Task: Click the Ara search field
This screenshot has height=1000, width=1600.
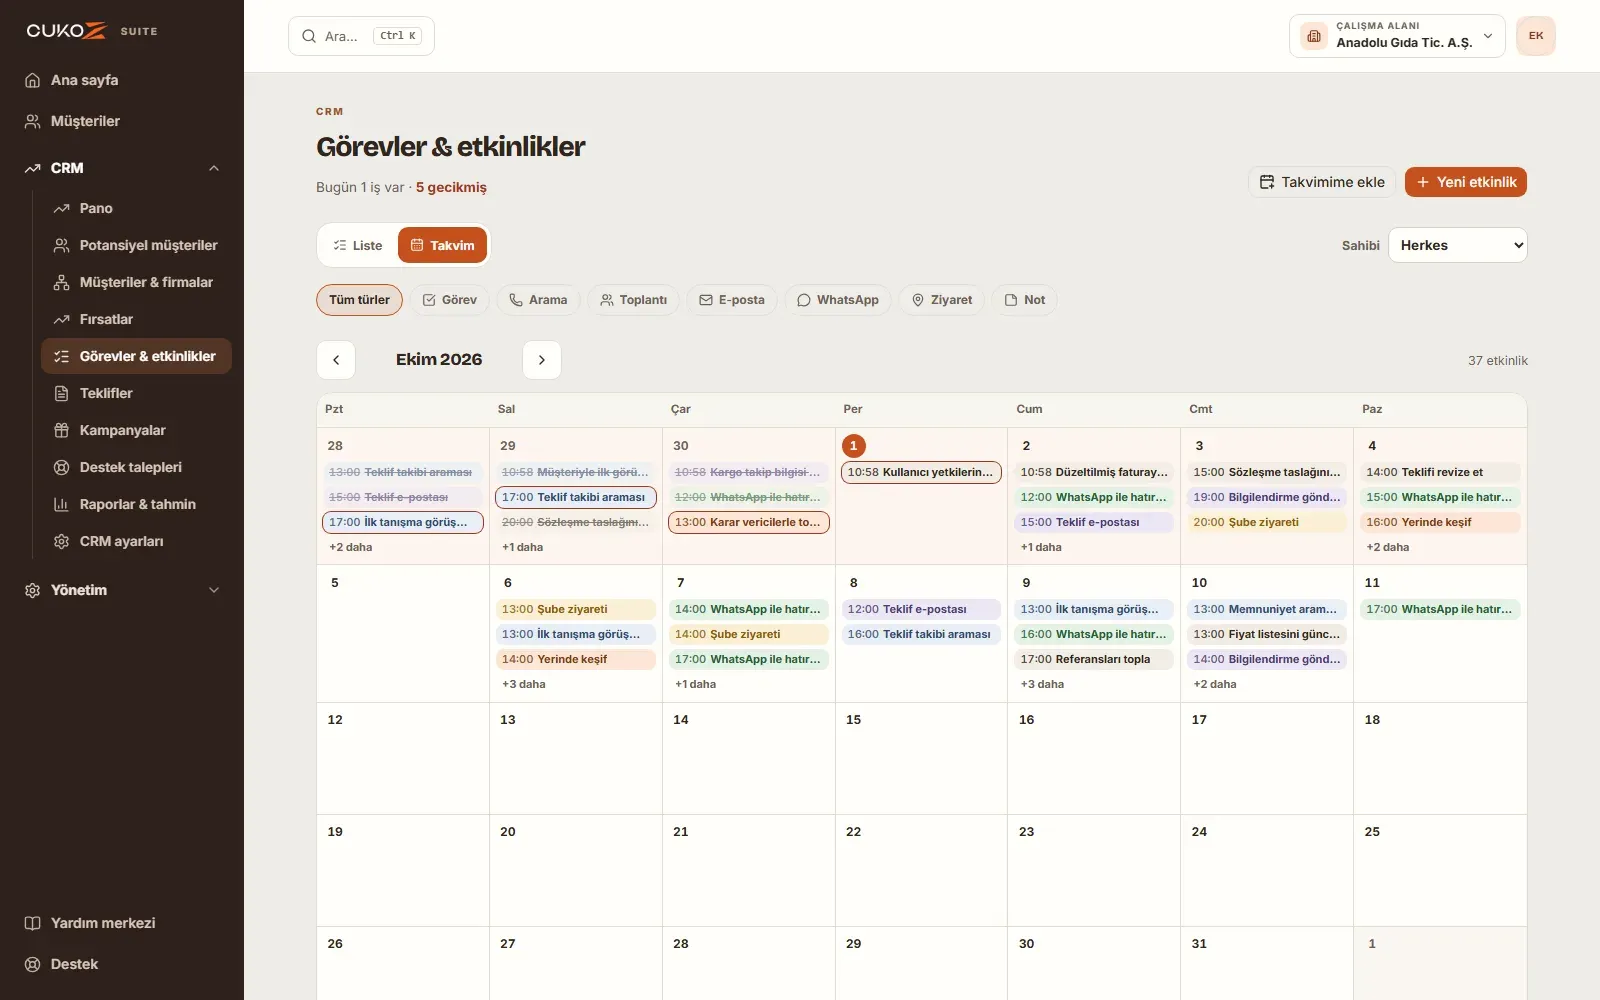Action: (361, 36)
